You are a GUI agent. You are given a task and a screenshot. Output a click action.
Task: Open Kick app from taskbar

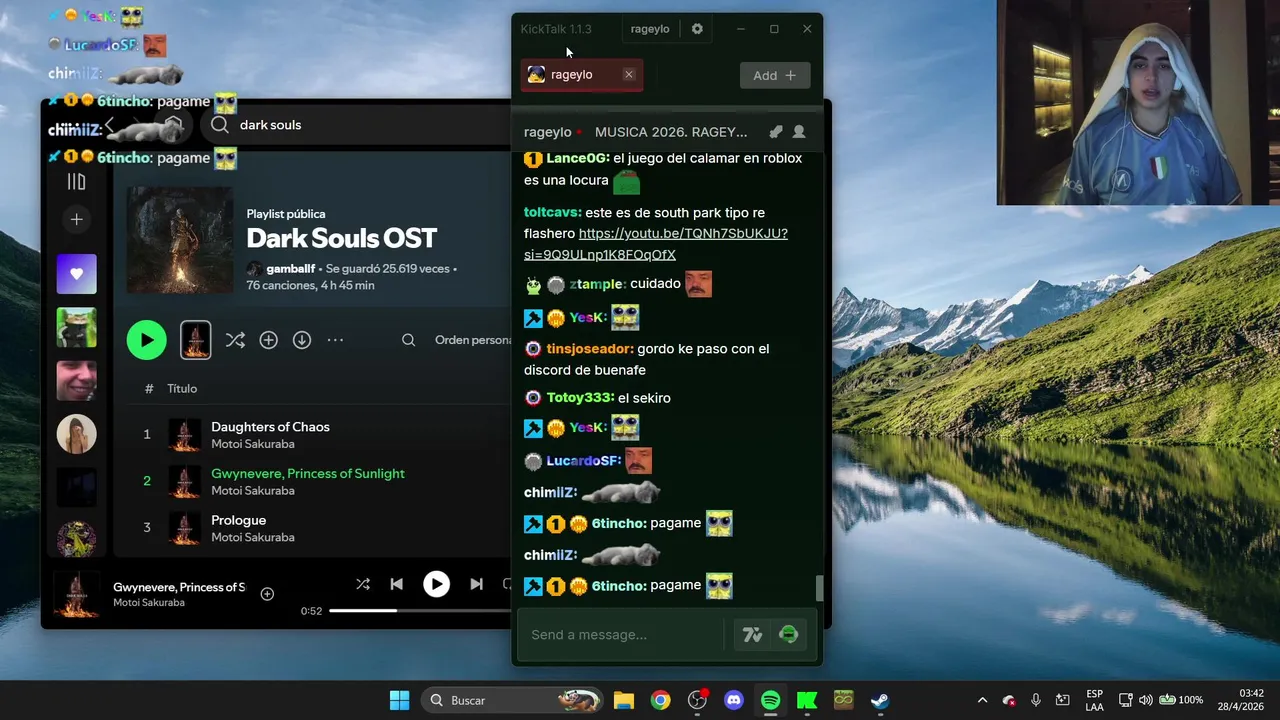pyautogui.click(x=807, y=700)
